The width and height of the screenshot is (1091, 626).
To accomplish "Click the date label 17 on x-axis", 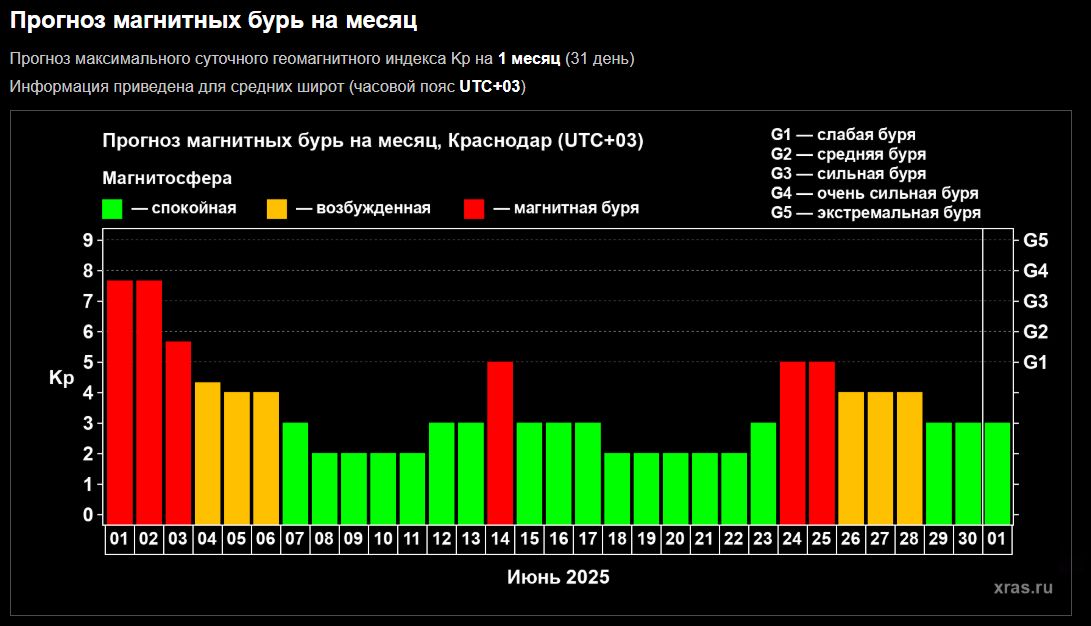I will (587, 539).
